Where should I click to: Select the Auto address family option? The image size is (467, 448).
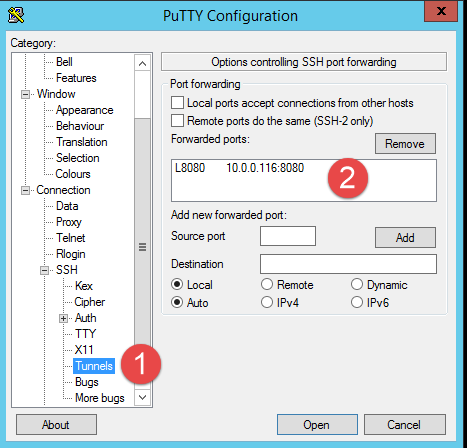pyautogui.click(x=177, y=303)
